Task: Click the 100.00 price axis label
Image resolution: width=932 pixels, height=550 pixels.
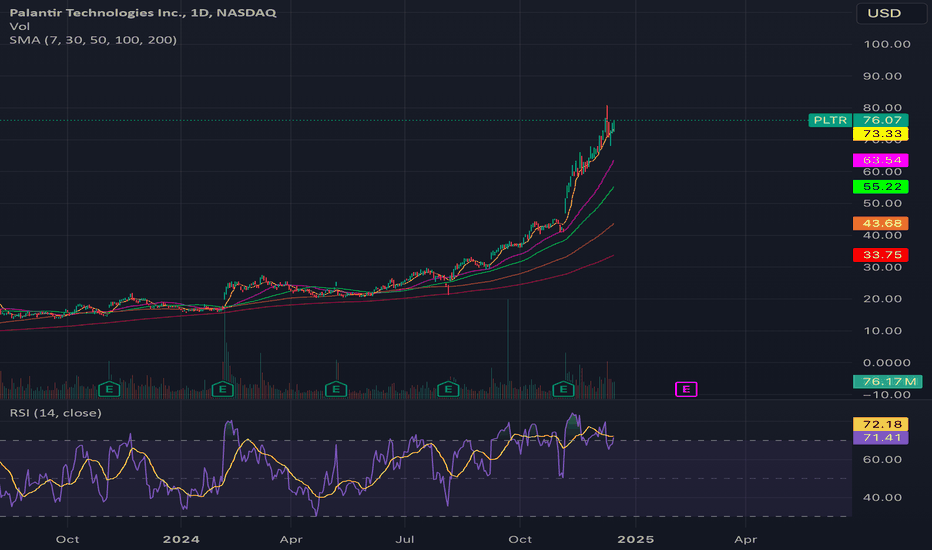Action: point(887,44)
